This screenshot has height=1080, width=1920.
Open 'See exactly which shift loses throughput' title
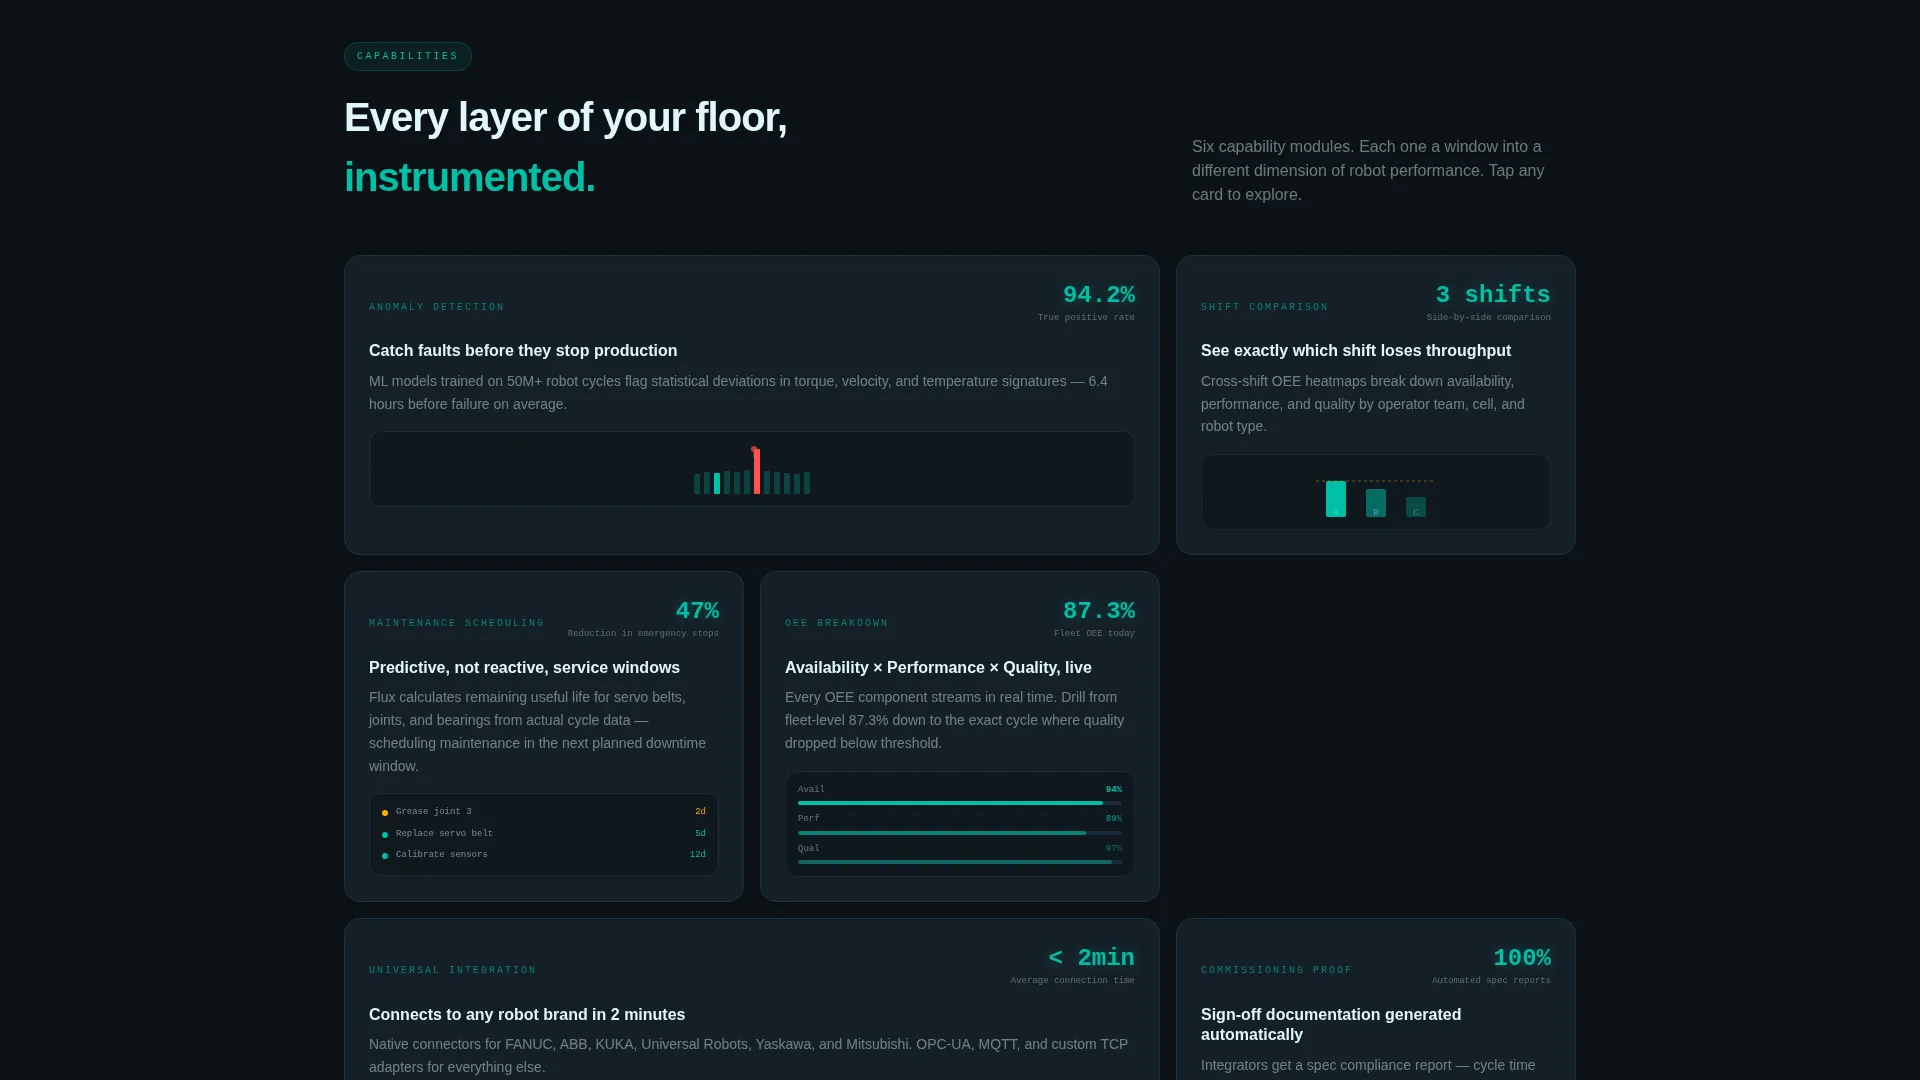coord(1356,351)
